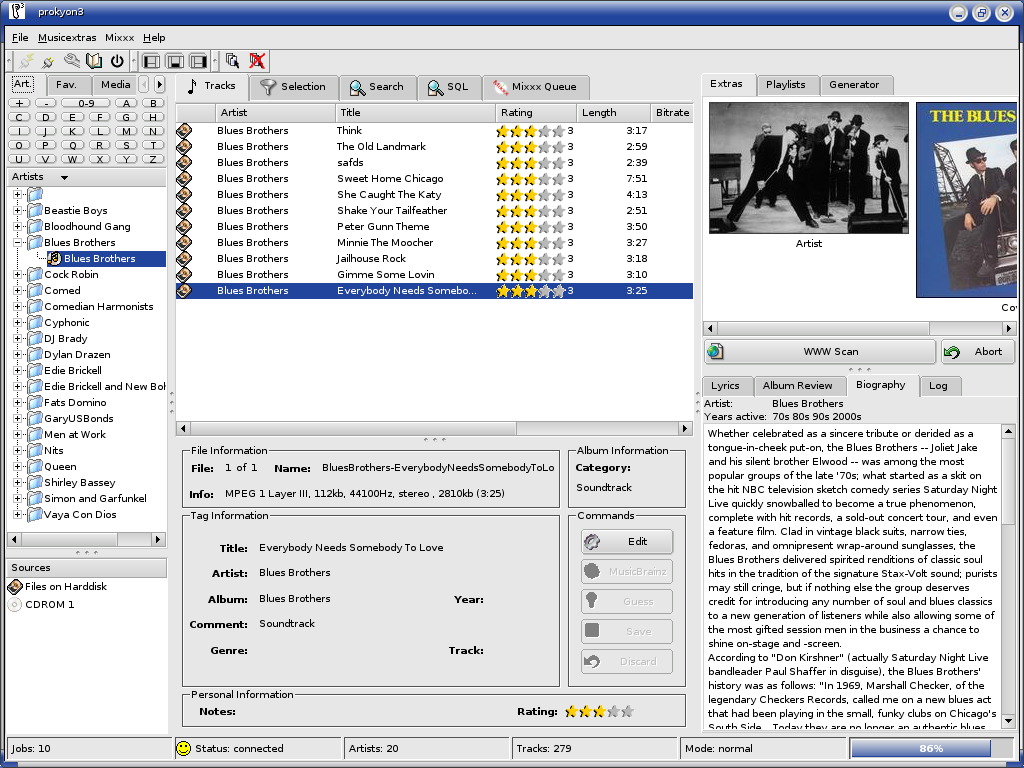1024x768 pixels.
Task: Sort tracks by the Length column header
Action: [613, 112]
